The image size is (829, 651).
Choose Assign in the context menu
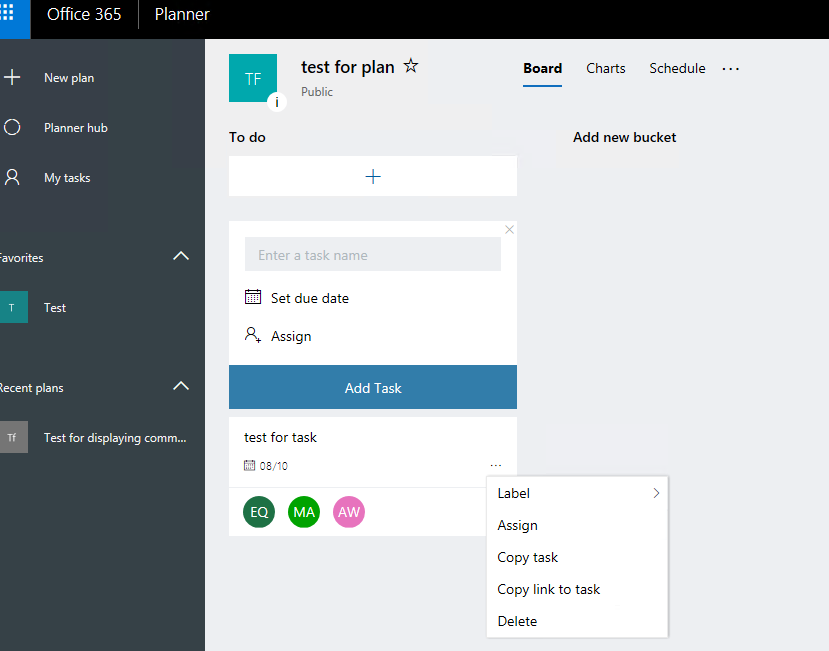point(577,525)
